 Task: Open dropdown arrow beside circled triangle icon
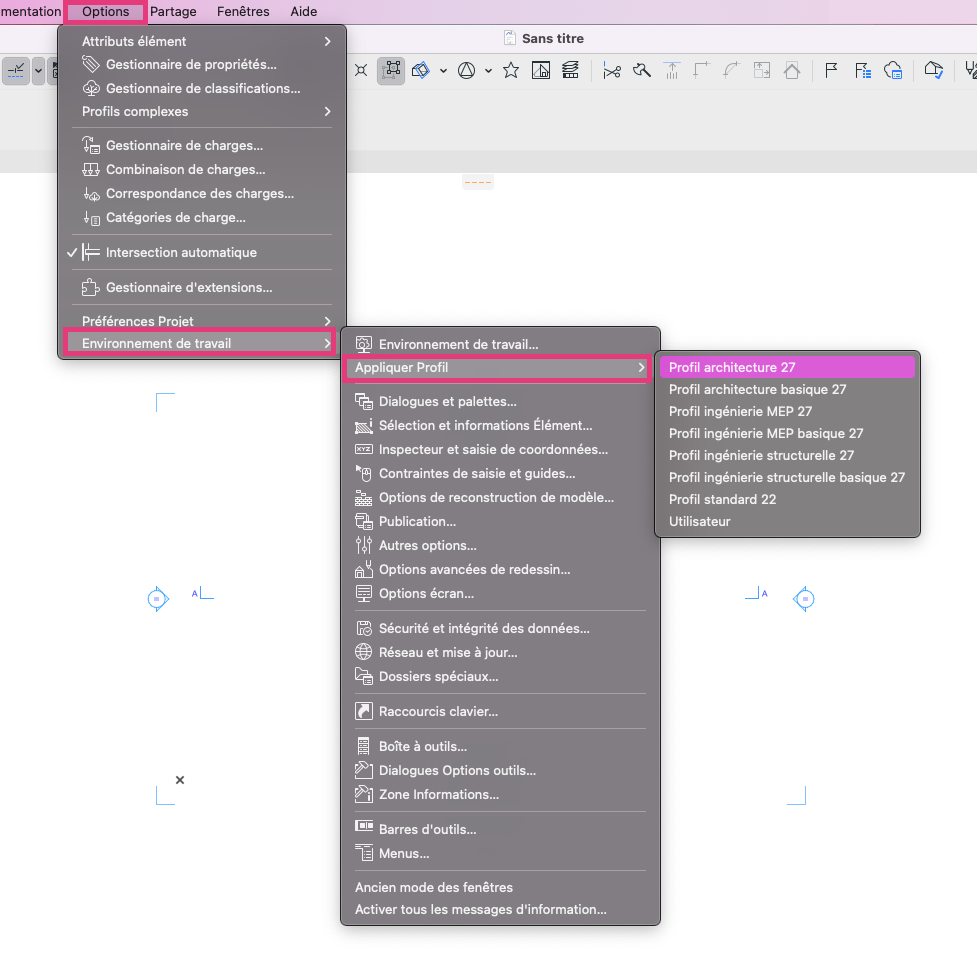[x=488, y=71]
